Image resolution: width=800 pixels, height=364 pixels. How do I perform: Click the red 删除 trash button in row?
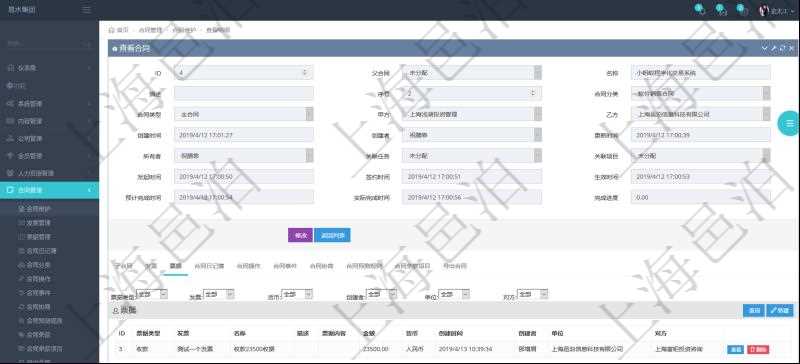(x=758, y=350)
